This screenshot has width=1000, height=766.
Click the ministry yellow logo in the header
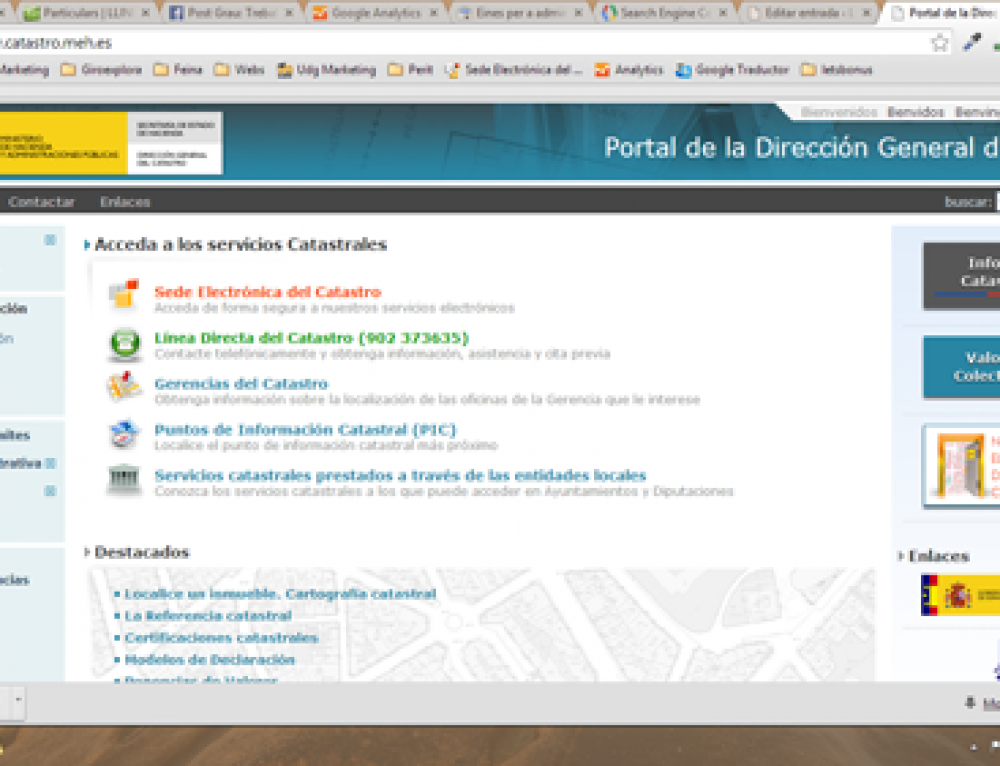62,144
